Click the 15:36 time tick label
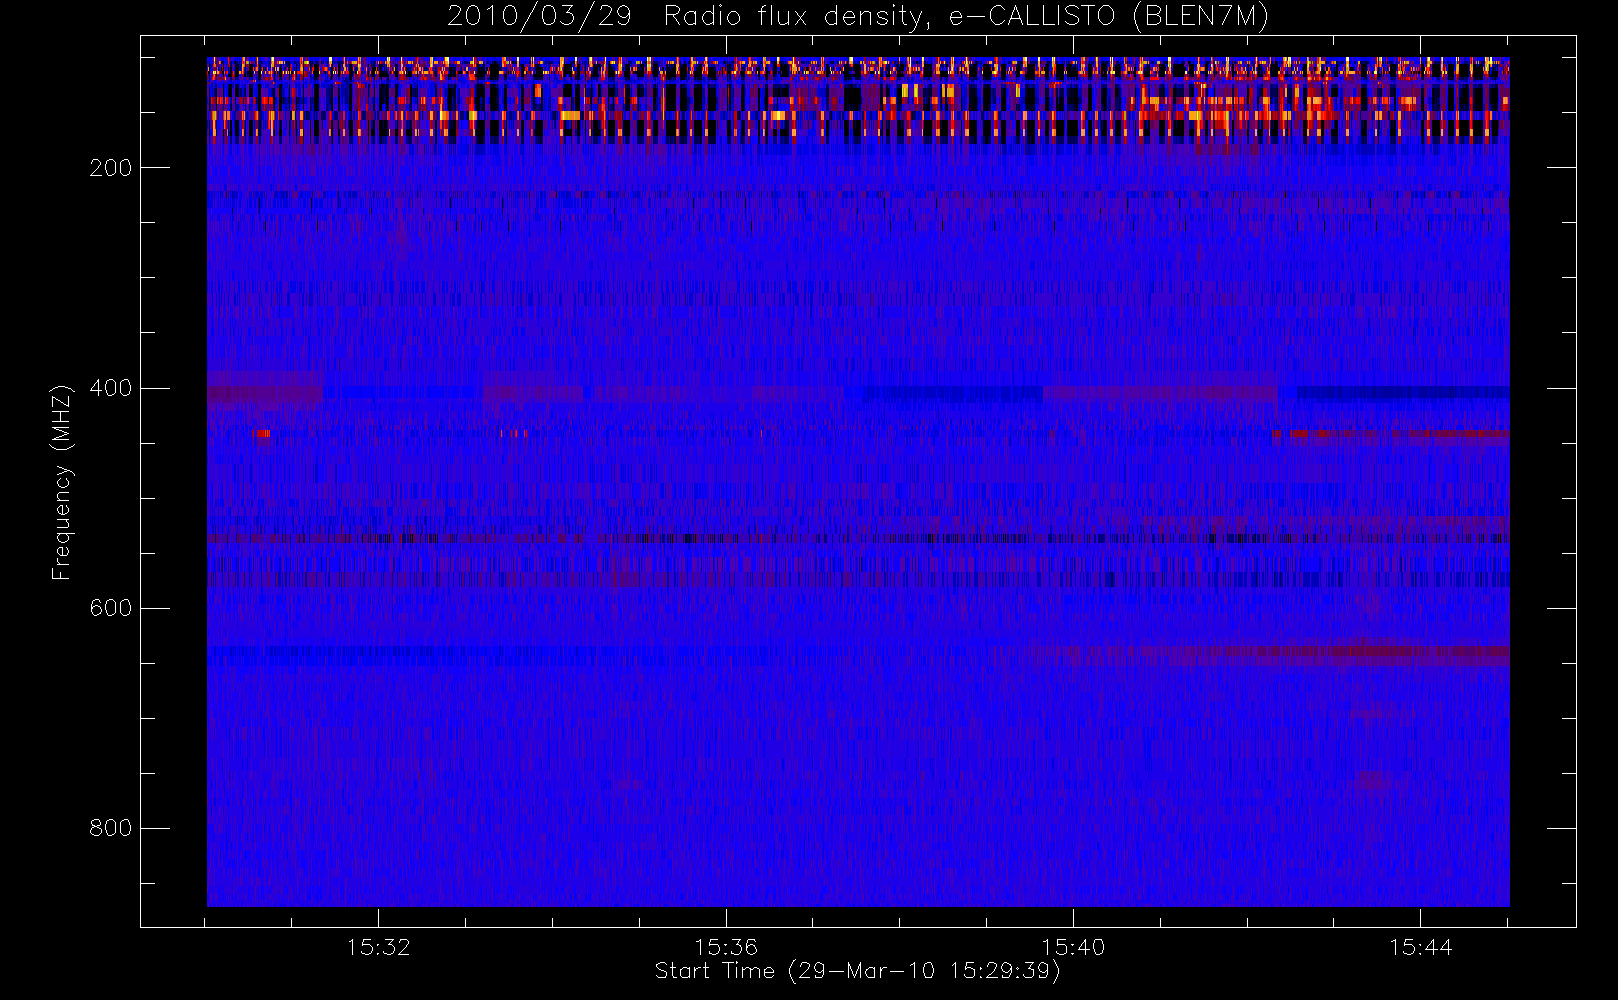The image size is (1618, 1000). (x=726, y=947)
